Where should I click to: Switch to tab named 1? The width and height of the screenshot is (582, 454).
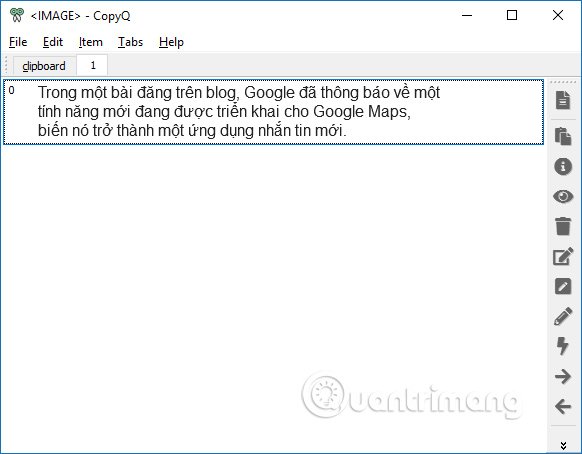(x=92, y=65)
